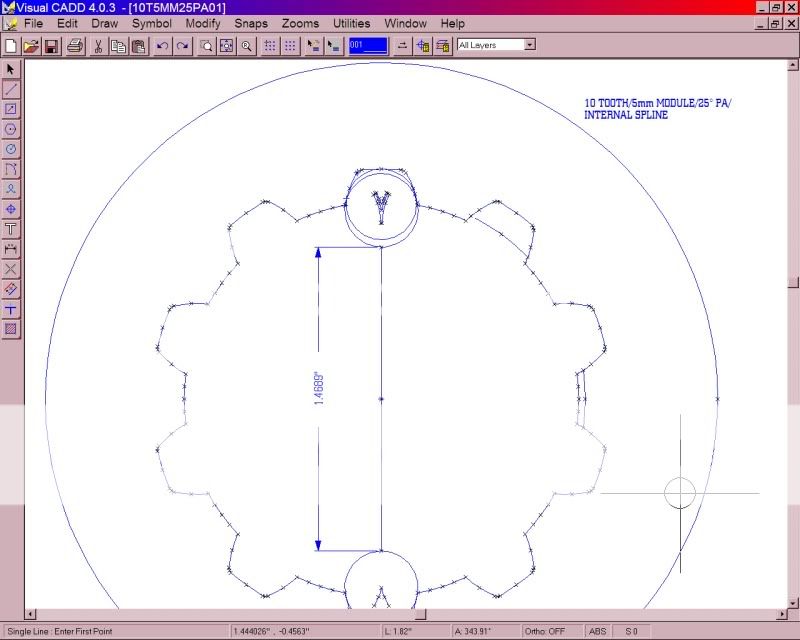Click the Single Line prompt in status bar
Image resolution: width=800 pixels, height=640 pixels.
pos(60,631)
